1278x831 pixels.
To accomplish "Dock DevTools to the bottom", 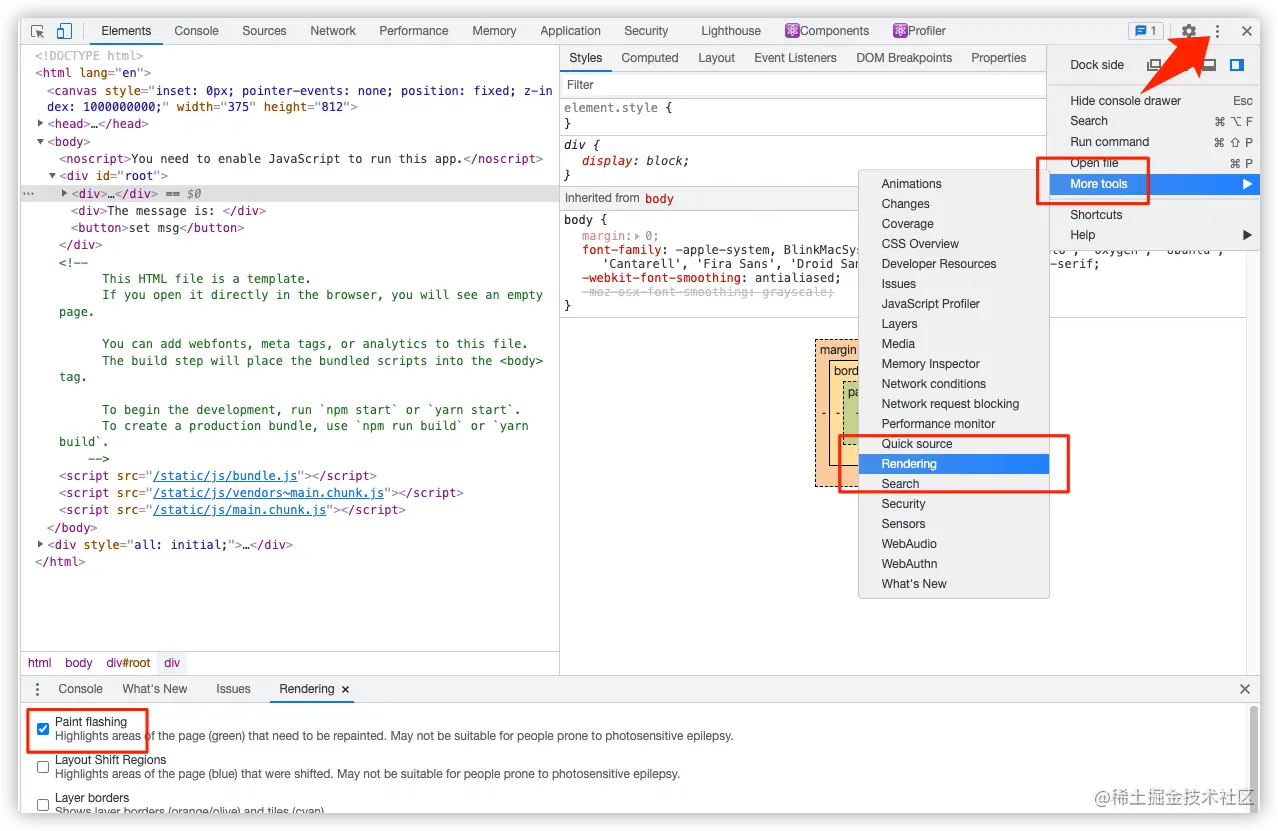I will pos(1209,65).
